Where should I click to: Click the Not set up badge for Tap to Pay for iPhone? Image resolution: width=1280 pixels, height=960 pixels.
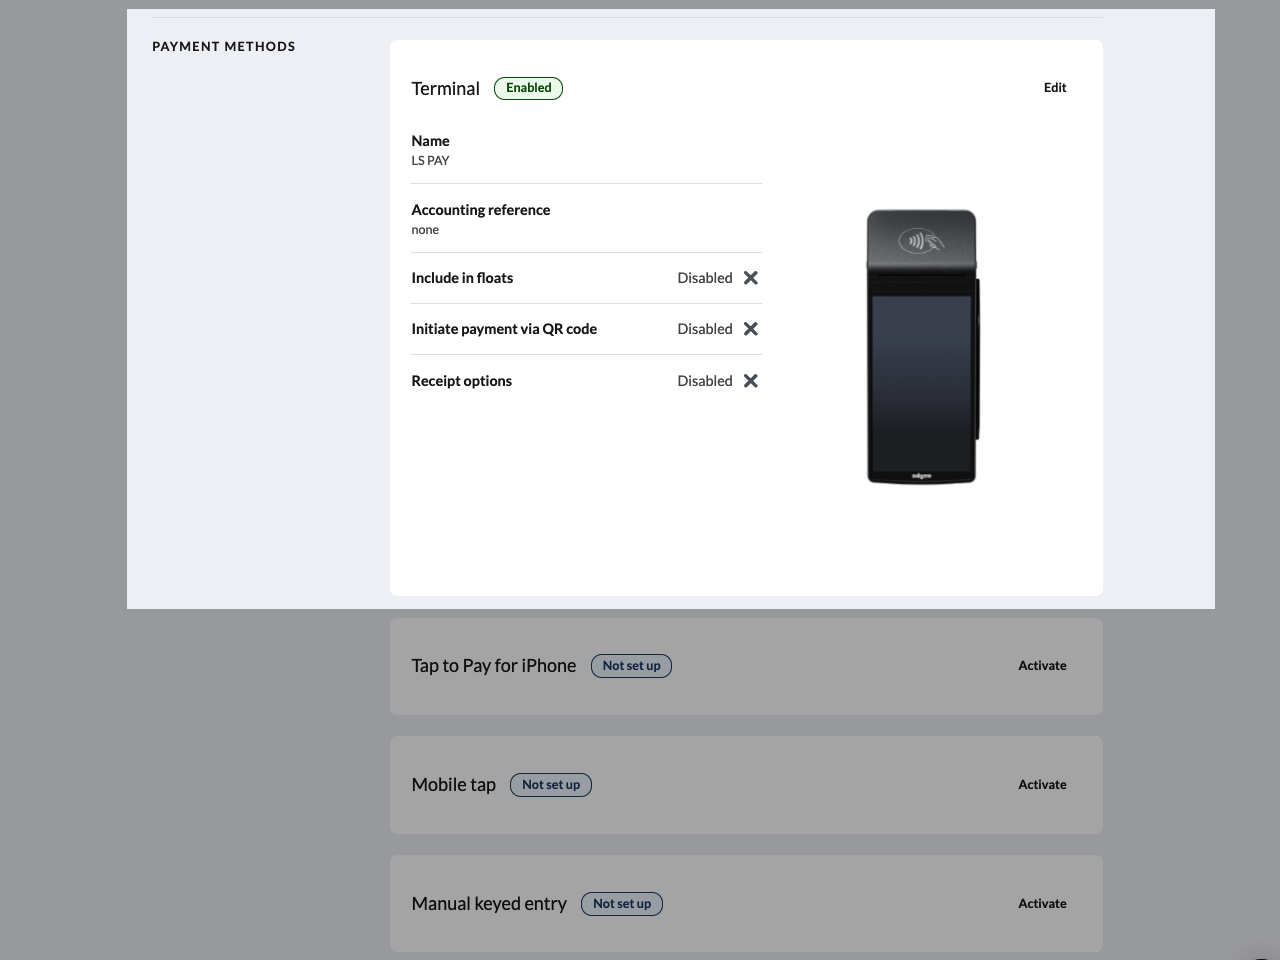631,665
